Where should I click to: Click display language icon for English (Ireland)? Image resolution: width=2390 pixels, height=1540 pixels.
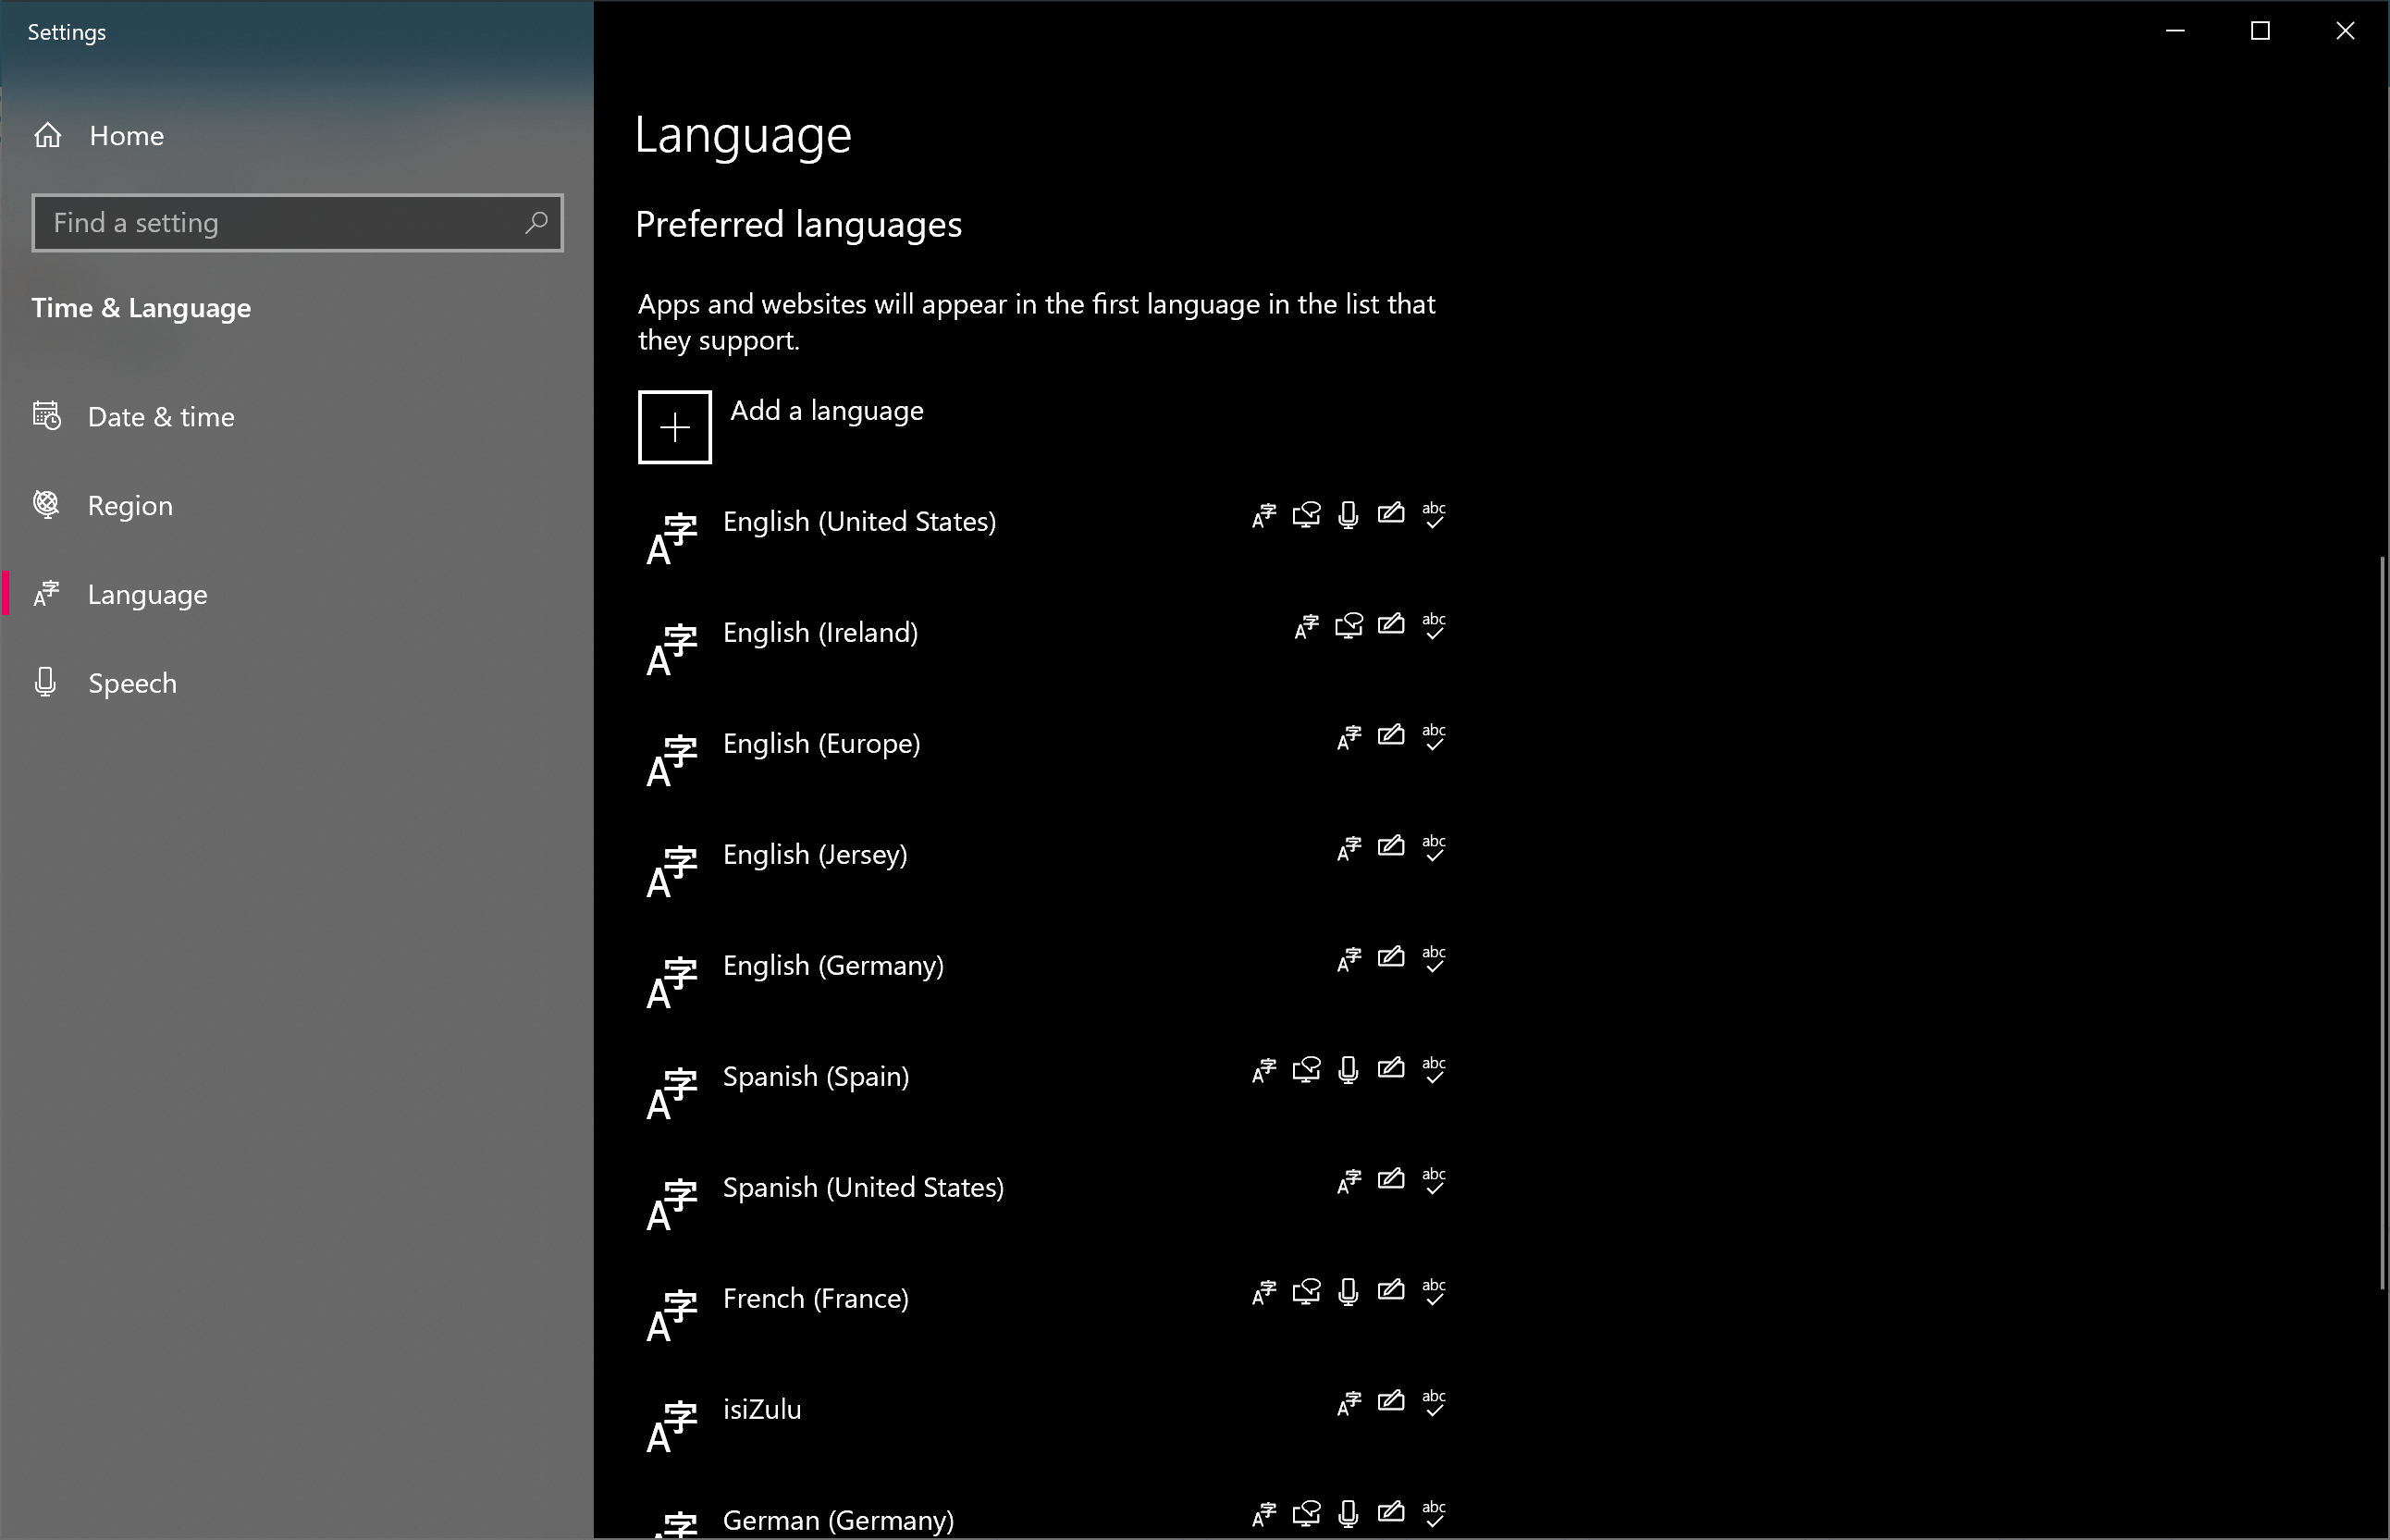pos(1306,627)
